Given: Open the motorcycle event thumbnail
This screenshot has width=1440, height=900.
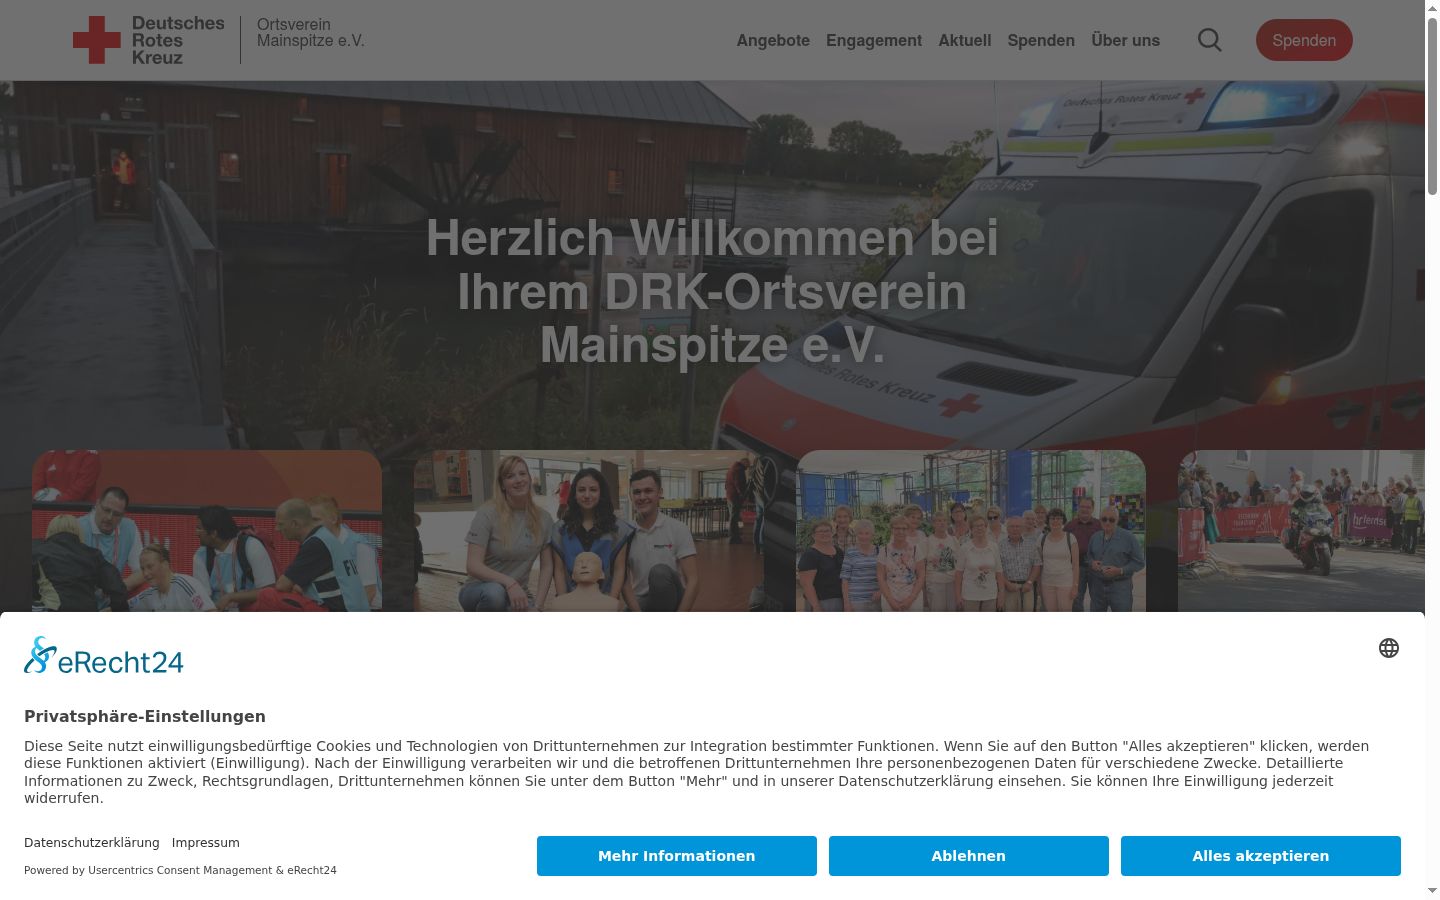Looking at the screenshot, I should pyautogui.click(x=1301, y=531).
